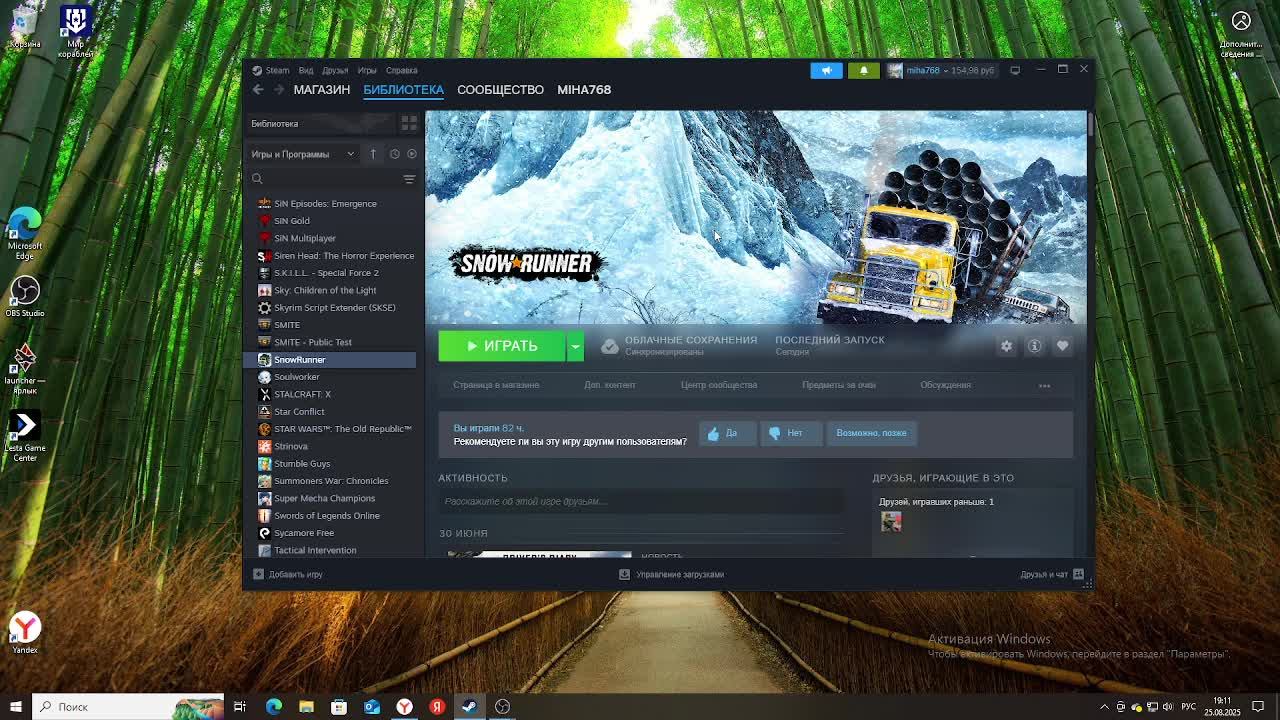Select Skyrim Script Extender (SKSE)
Screen dimensions: 1280x720
[x=332, y=308]
